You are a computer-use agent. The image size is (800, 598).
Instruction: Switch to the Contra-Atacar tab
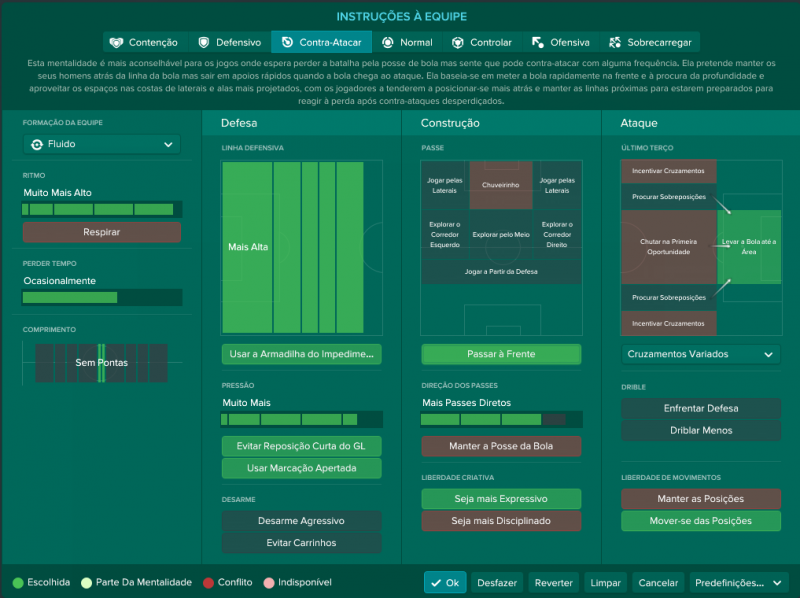pos(321,43)
